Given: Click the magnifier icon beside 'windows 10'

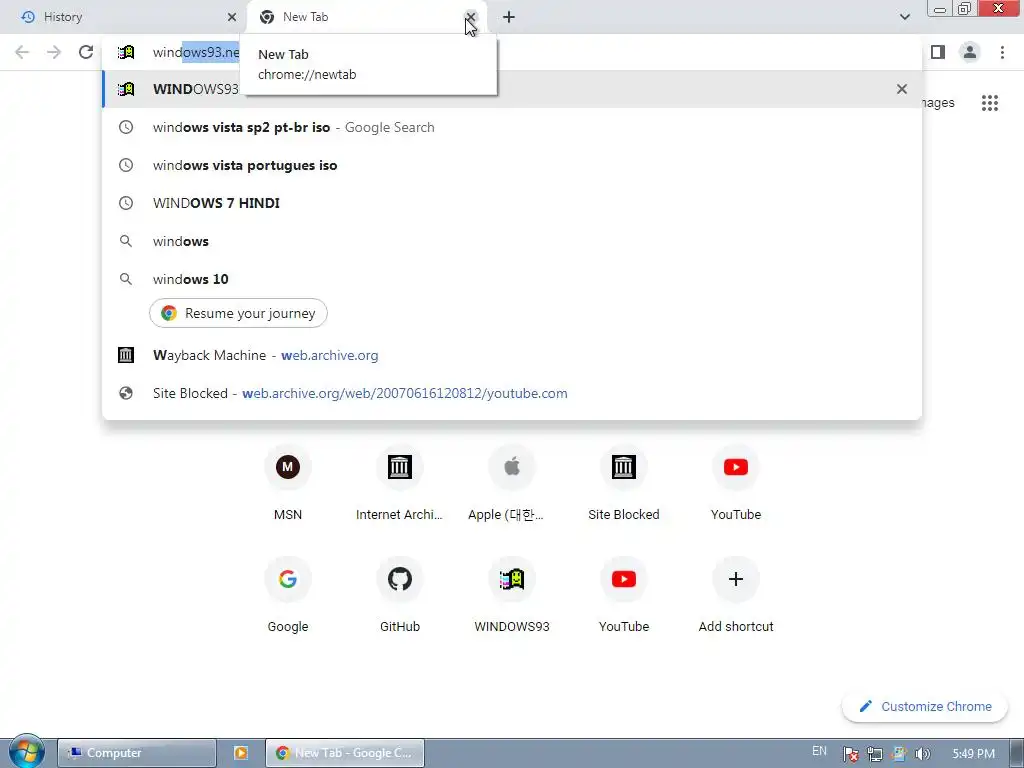Looking at the screenshot, I should [x=126, y=279].
